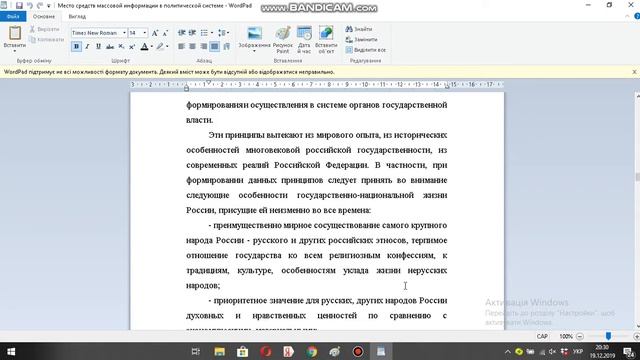The width and height of the screenshot is (640, 360).
Task: Align text to the right
Action: point(204,47)
